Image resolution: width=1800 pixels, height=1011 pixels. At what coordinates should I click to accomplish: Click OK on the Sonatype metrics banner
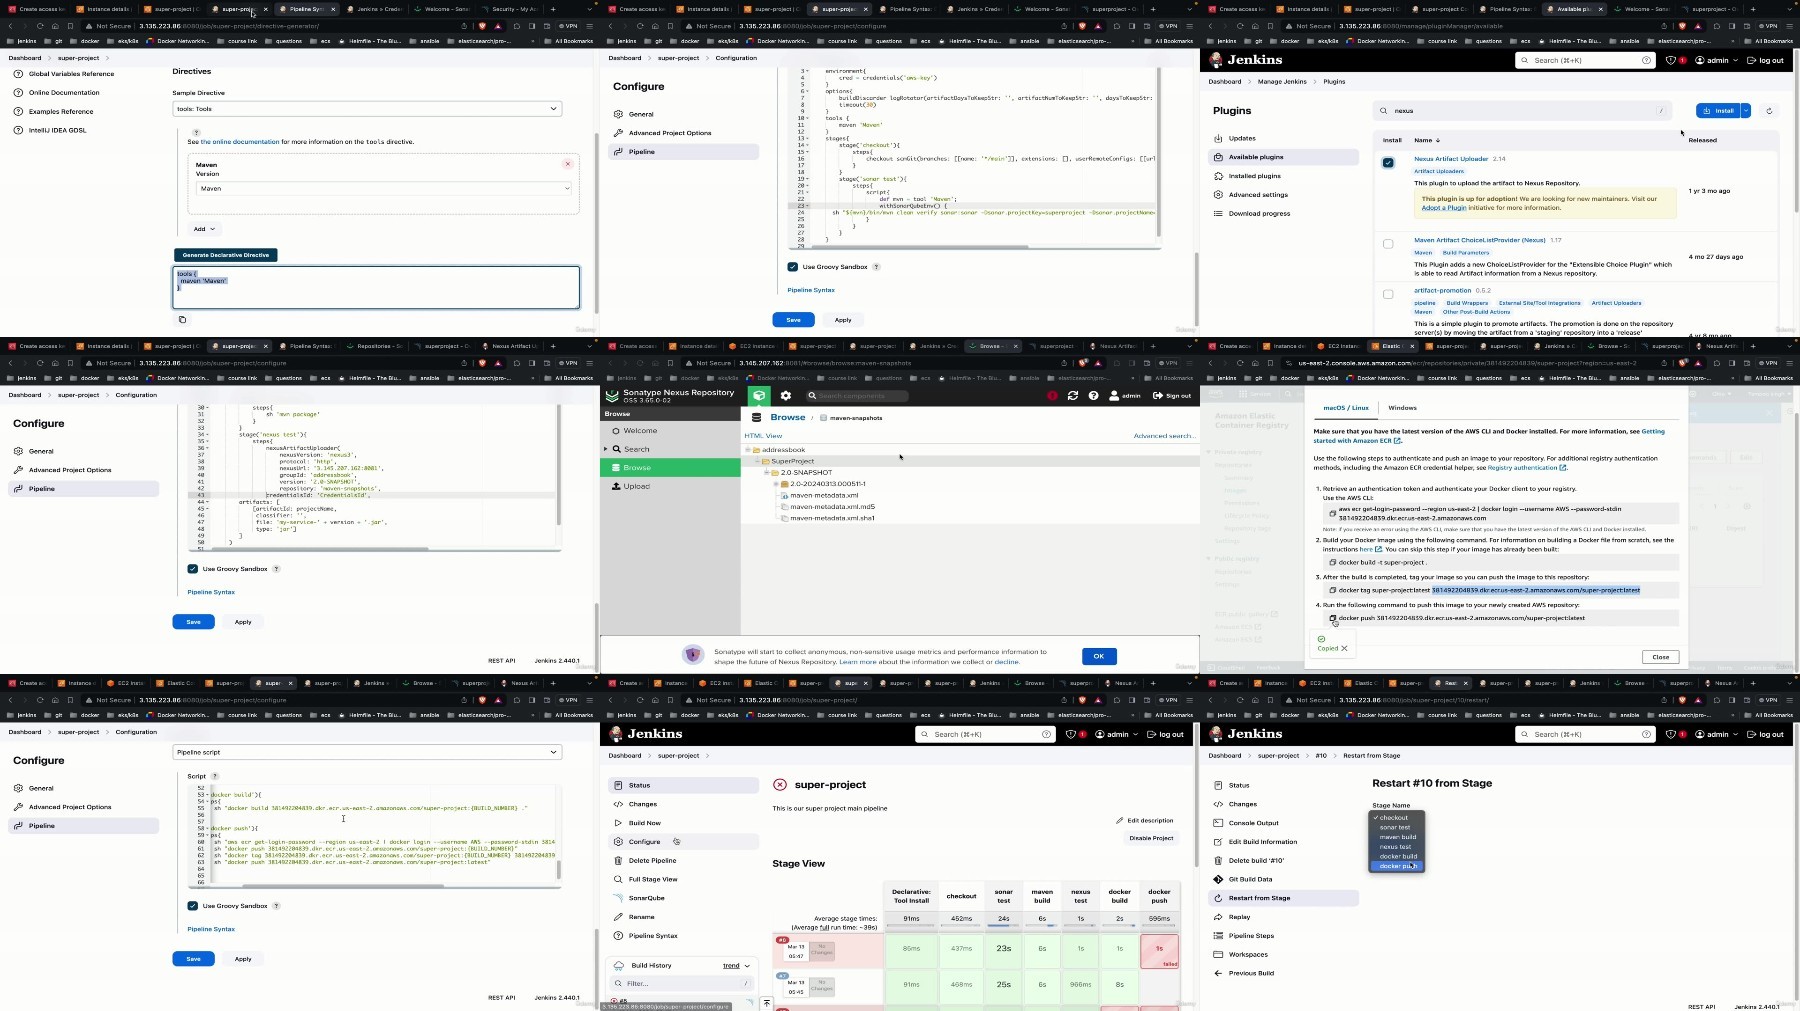tap(1099, 656)
